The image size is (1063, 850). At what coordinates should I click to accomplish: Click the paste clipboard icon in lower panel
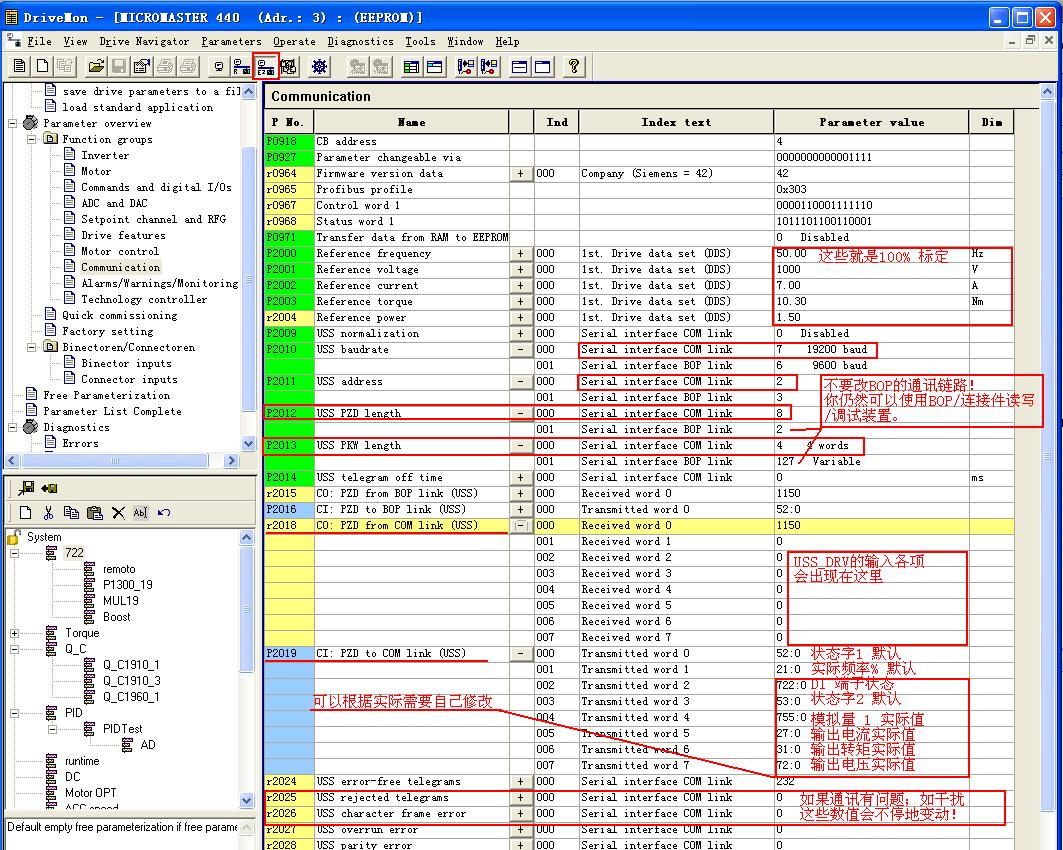click(x=95, y=513)
